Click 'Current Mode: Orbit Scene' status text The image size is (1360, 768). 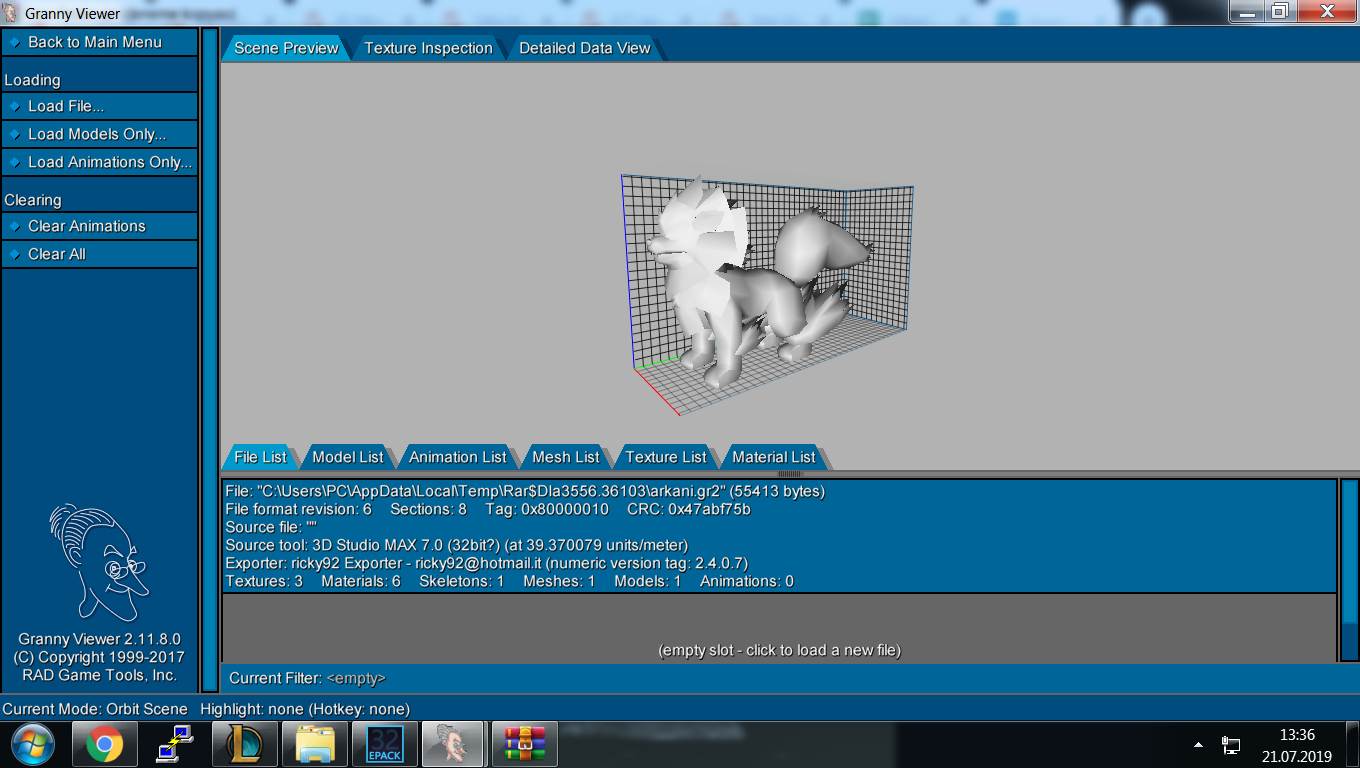95,709
